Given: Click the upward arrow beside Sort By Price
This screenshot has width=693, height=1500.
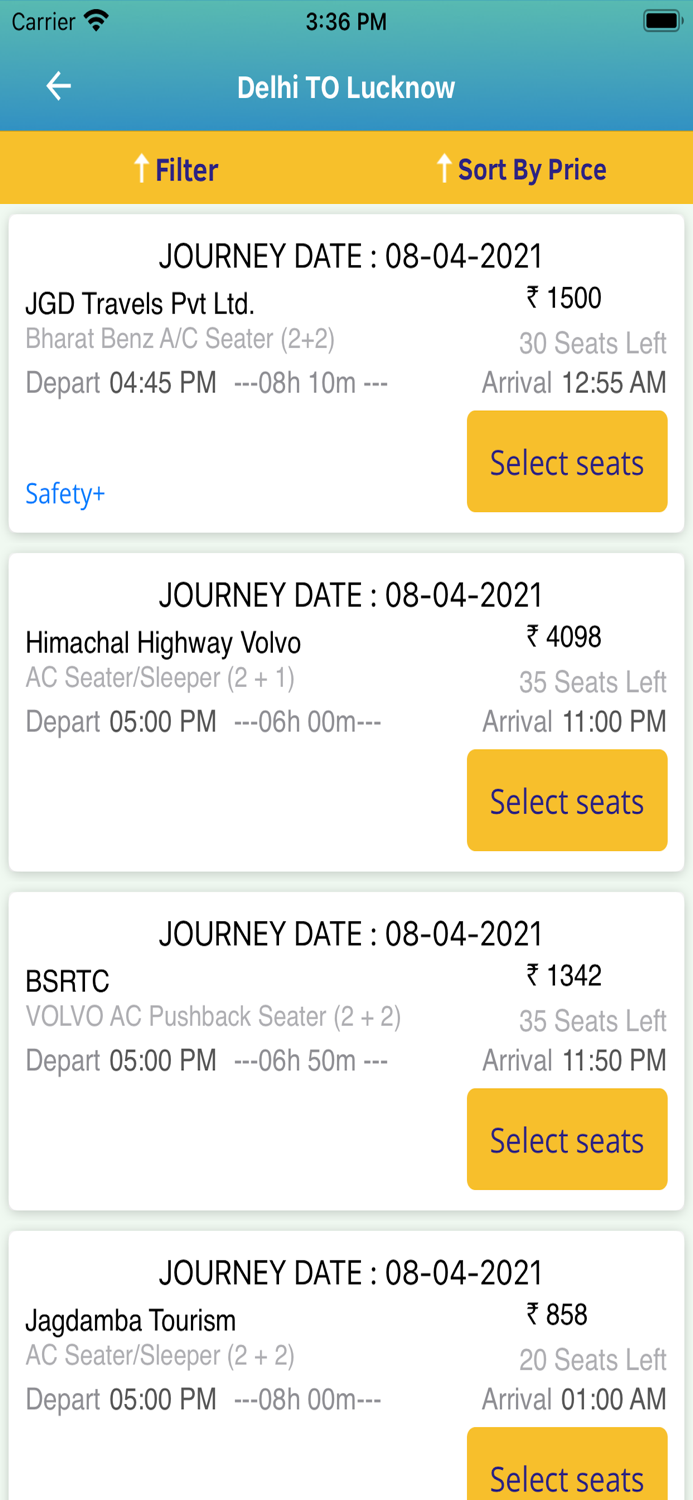Looking at the screenshot, I should point(443,168).
